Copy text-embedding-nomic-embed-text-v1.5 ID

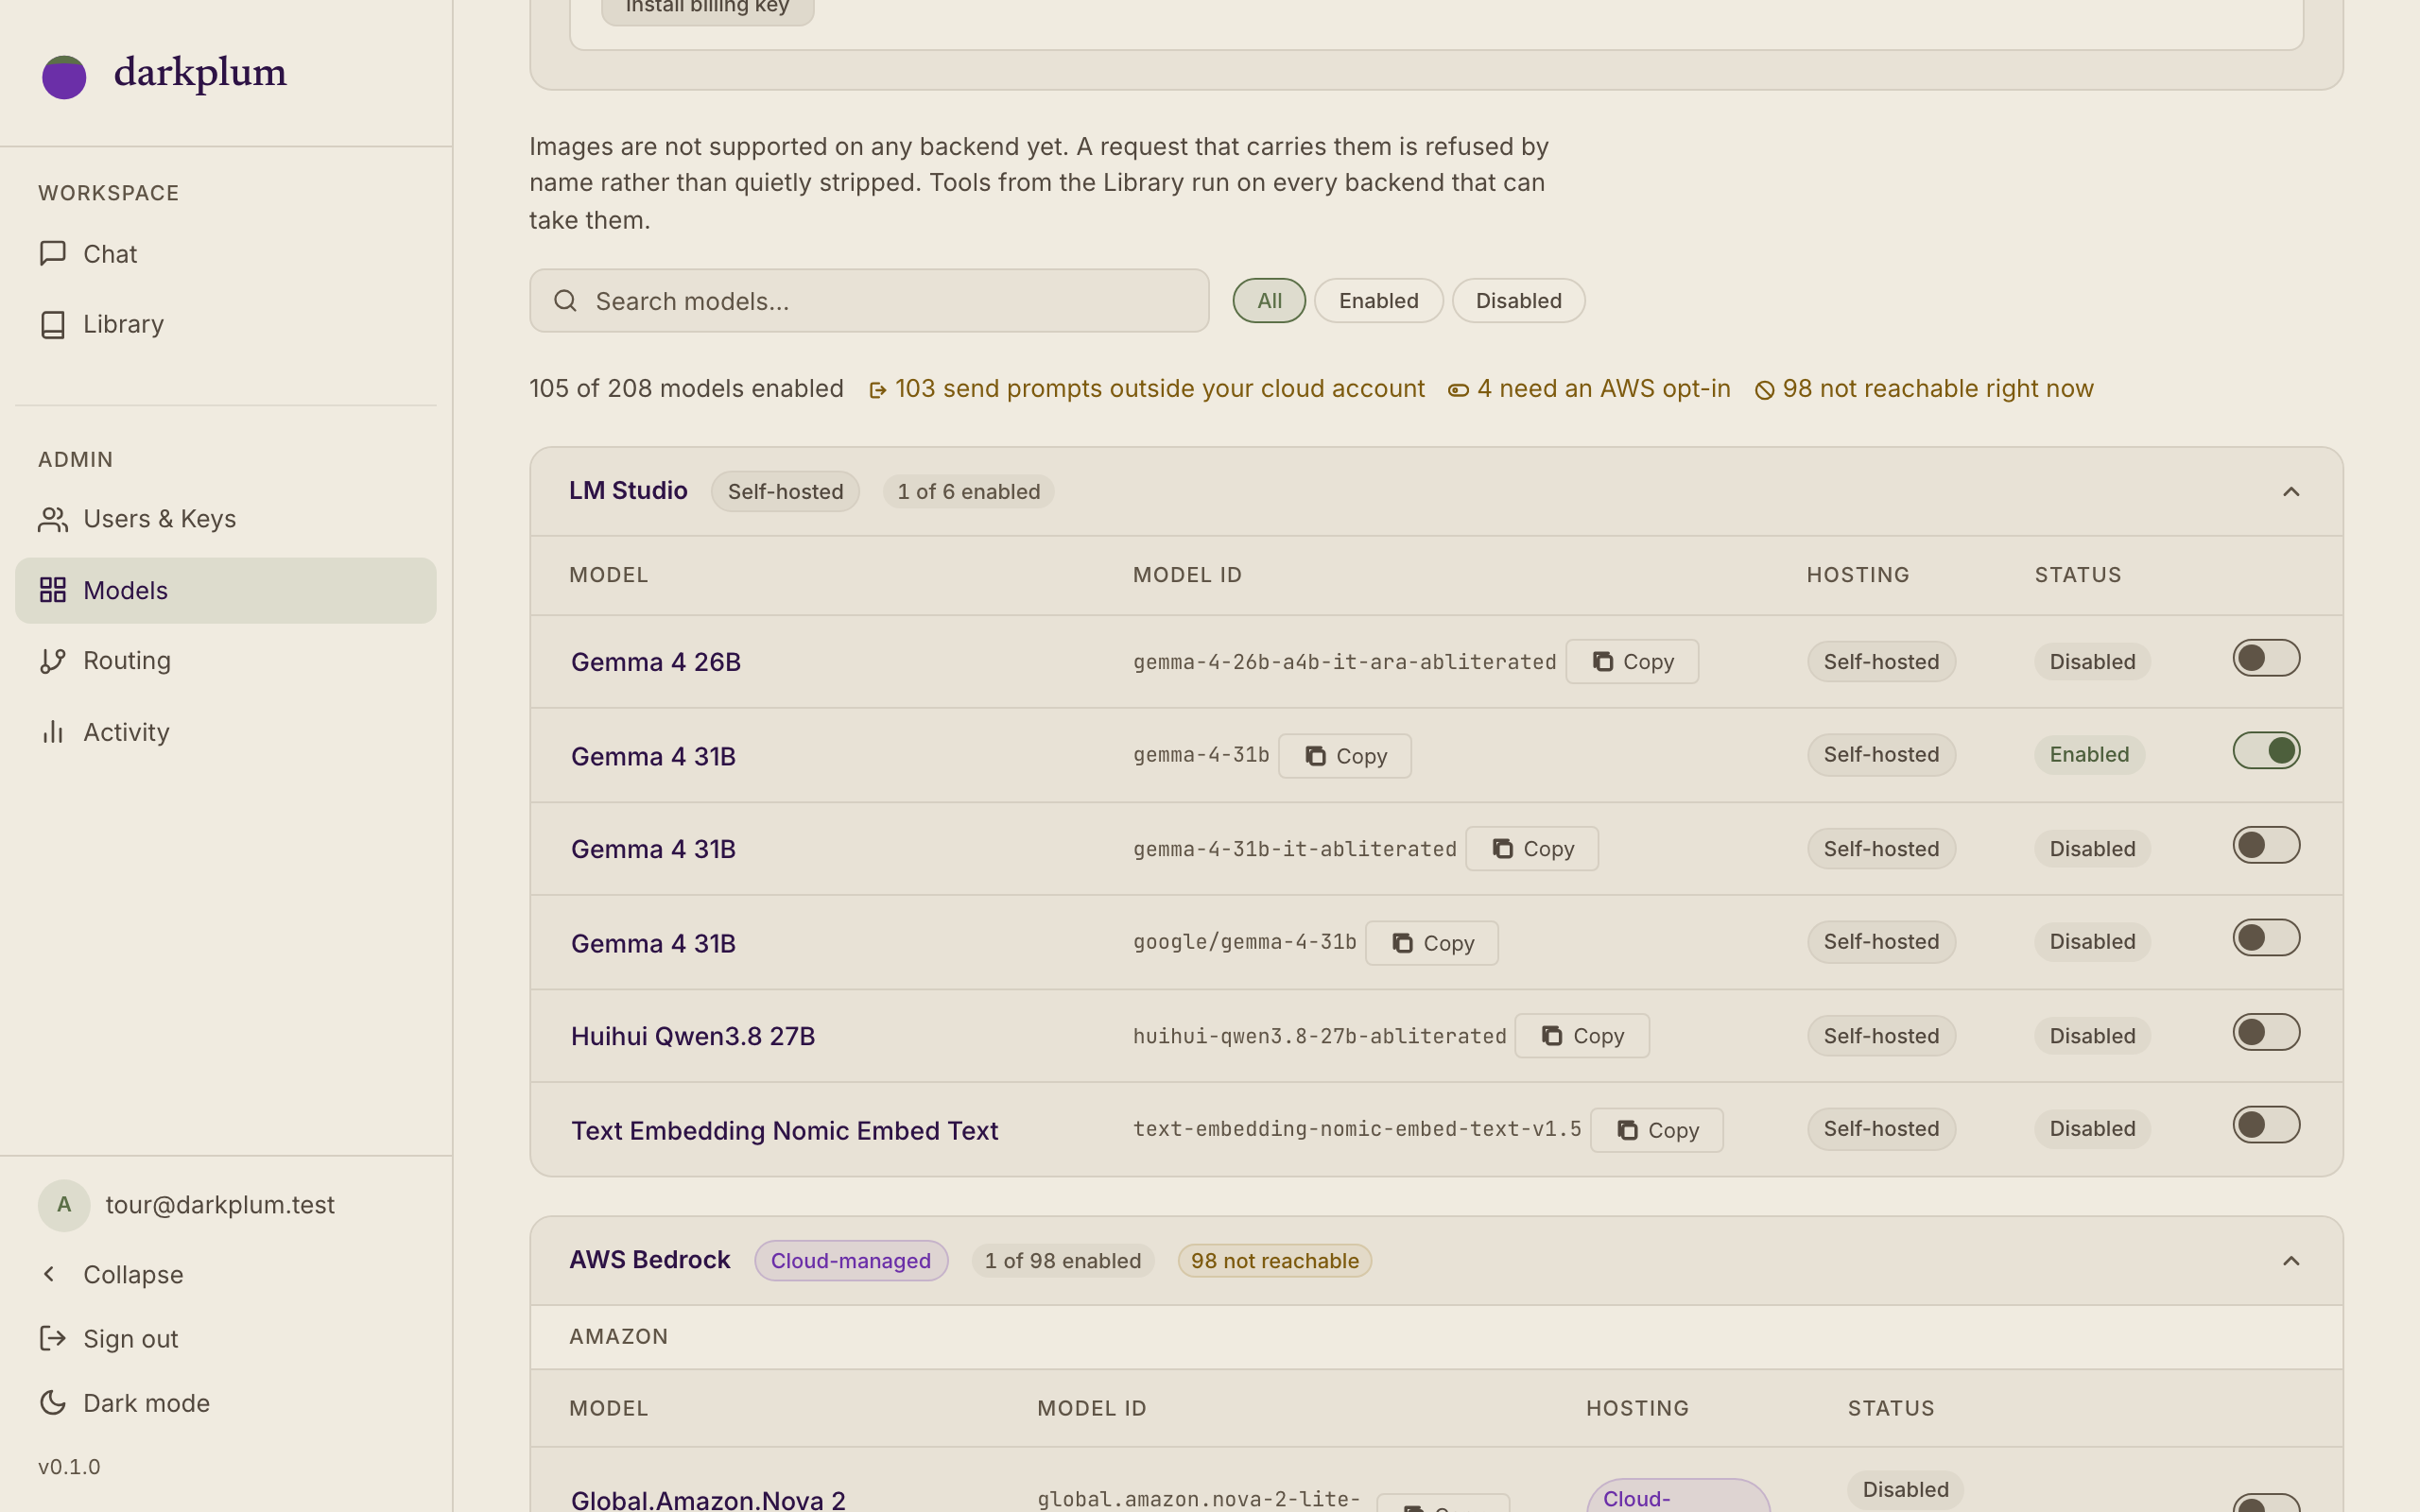pos(1657,1130)
